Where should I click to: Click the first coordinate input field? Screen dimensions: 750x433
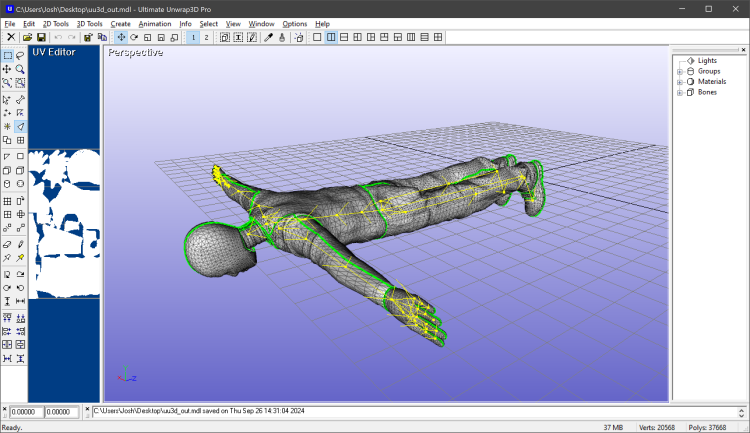click(26, 412)
